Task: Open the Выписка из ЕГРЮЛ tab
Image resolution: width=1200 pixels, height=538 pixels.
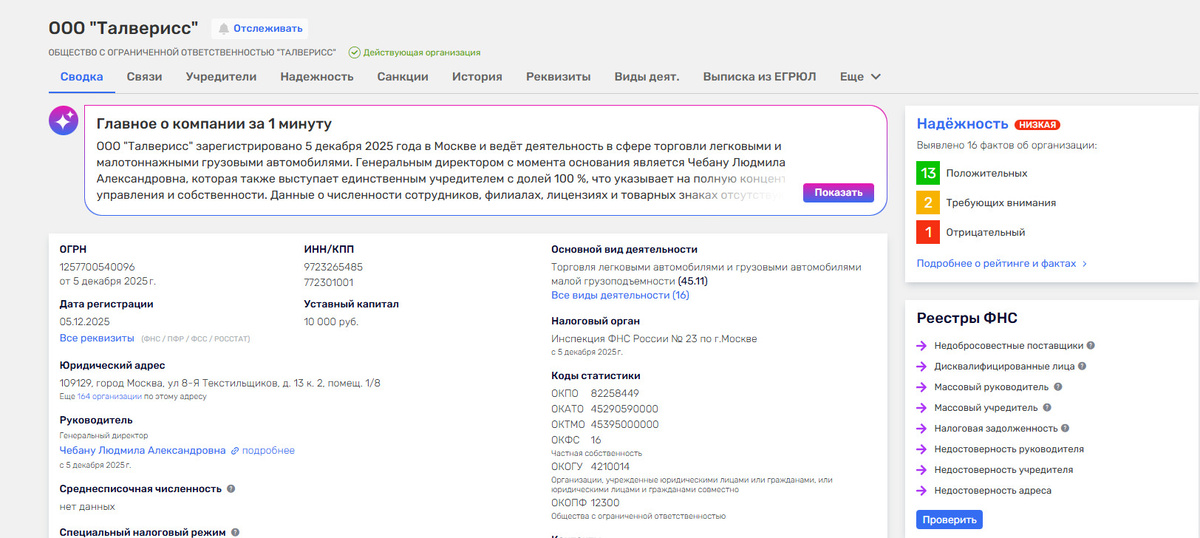Action: [x=760, y=77]
